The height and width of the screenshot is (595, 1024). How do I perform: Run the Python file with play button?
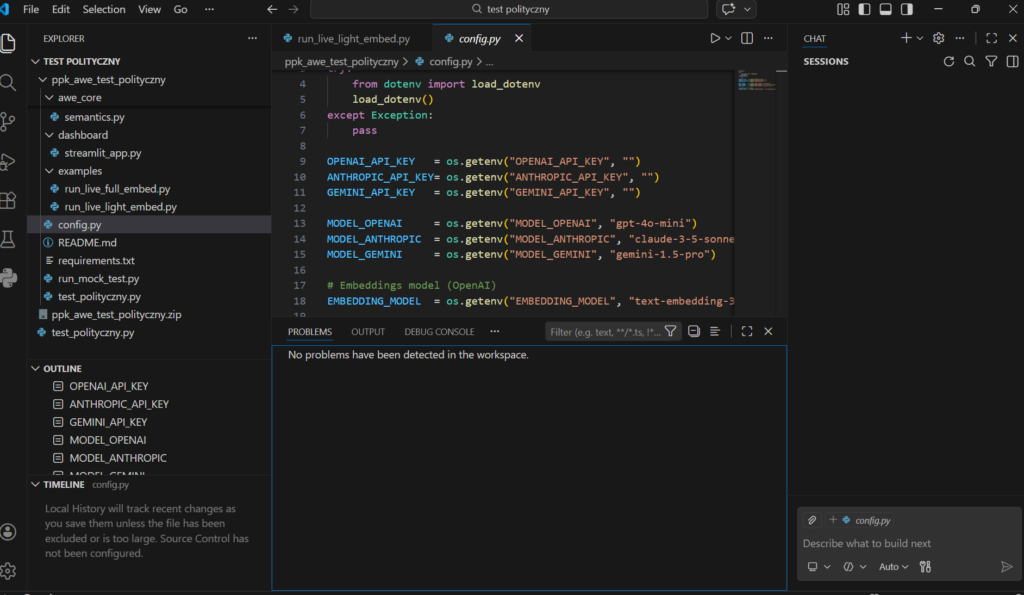(x=714, y=39)
